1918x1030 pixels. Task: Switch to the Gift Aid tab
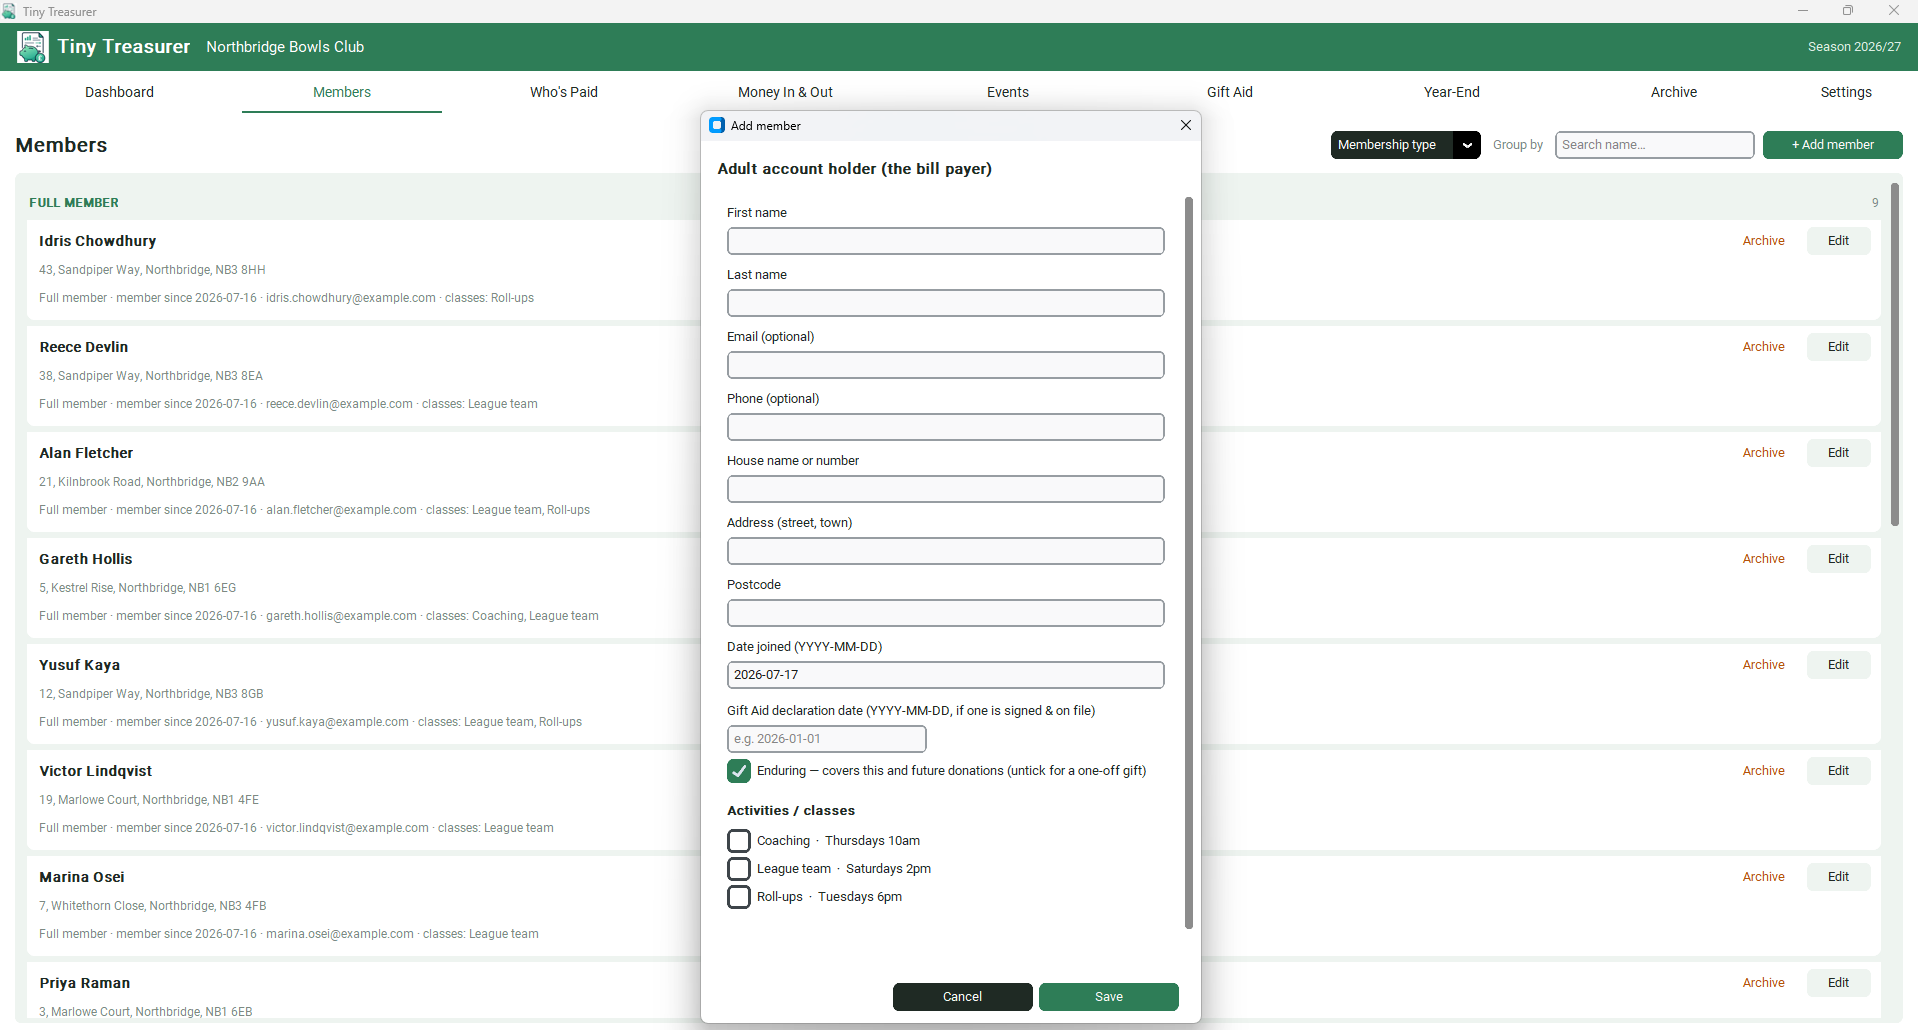click(1230, 92)
